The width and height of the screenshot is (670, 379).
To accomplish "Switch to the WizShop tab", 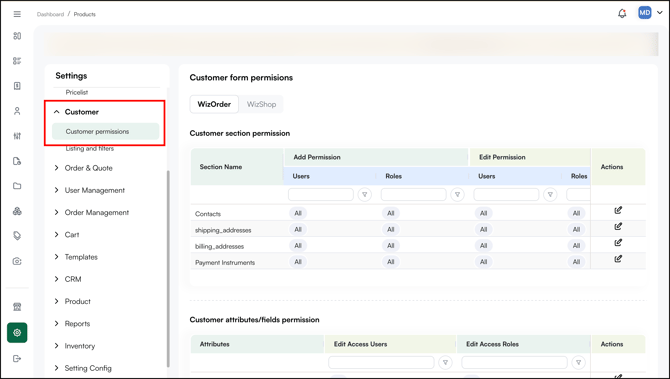I will pyautogui.click(x=261, y=104).
